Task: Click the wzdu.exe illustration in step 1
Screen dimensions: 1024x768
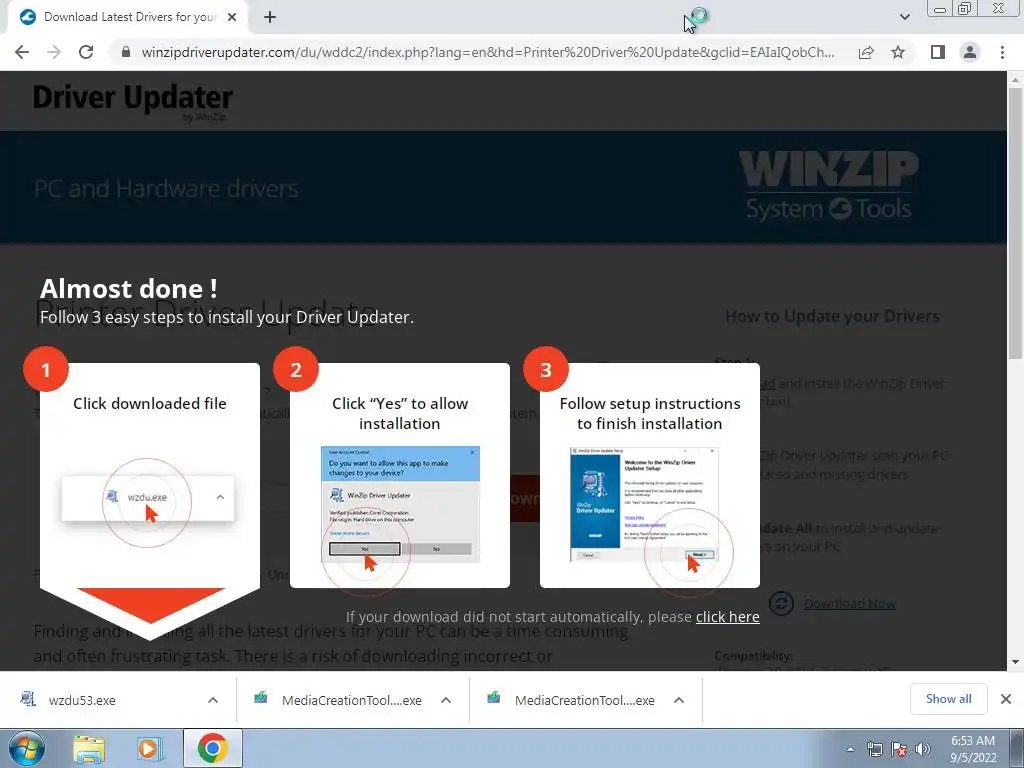Action: (x=148, y=498)
